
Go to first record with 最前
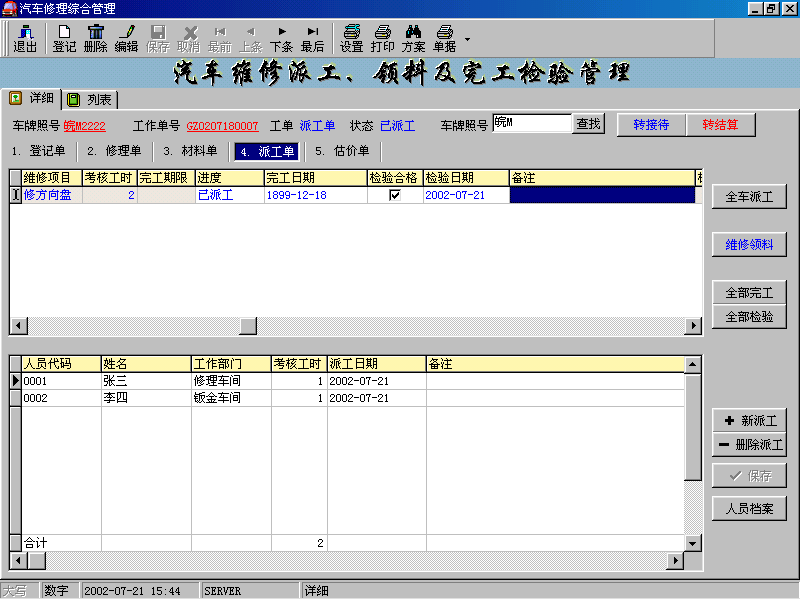220,38
